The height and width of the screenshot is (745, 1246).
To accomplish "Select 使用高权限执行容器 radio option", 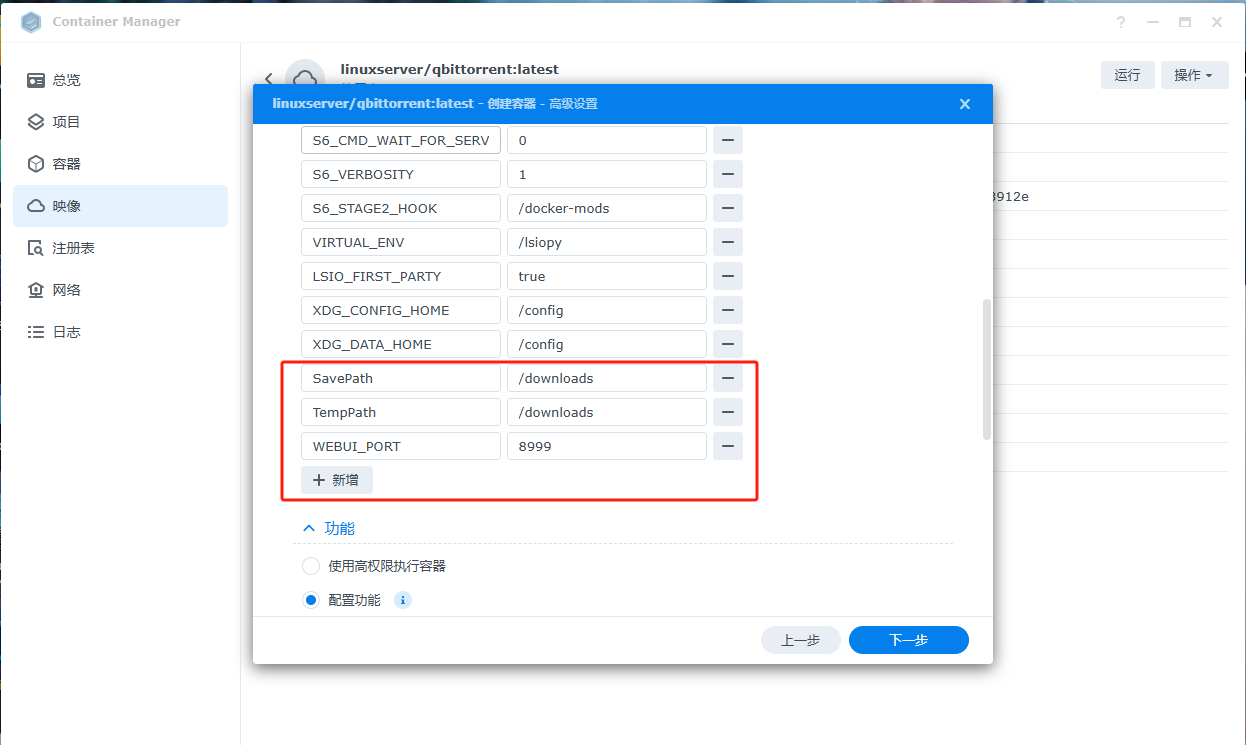I will point(311,566).
